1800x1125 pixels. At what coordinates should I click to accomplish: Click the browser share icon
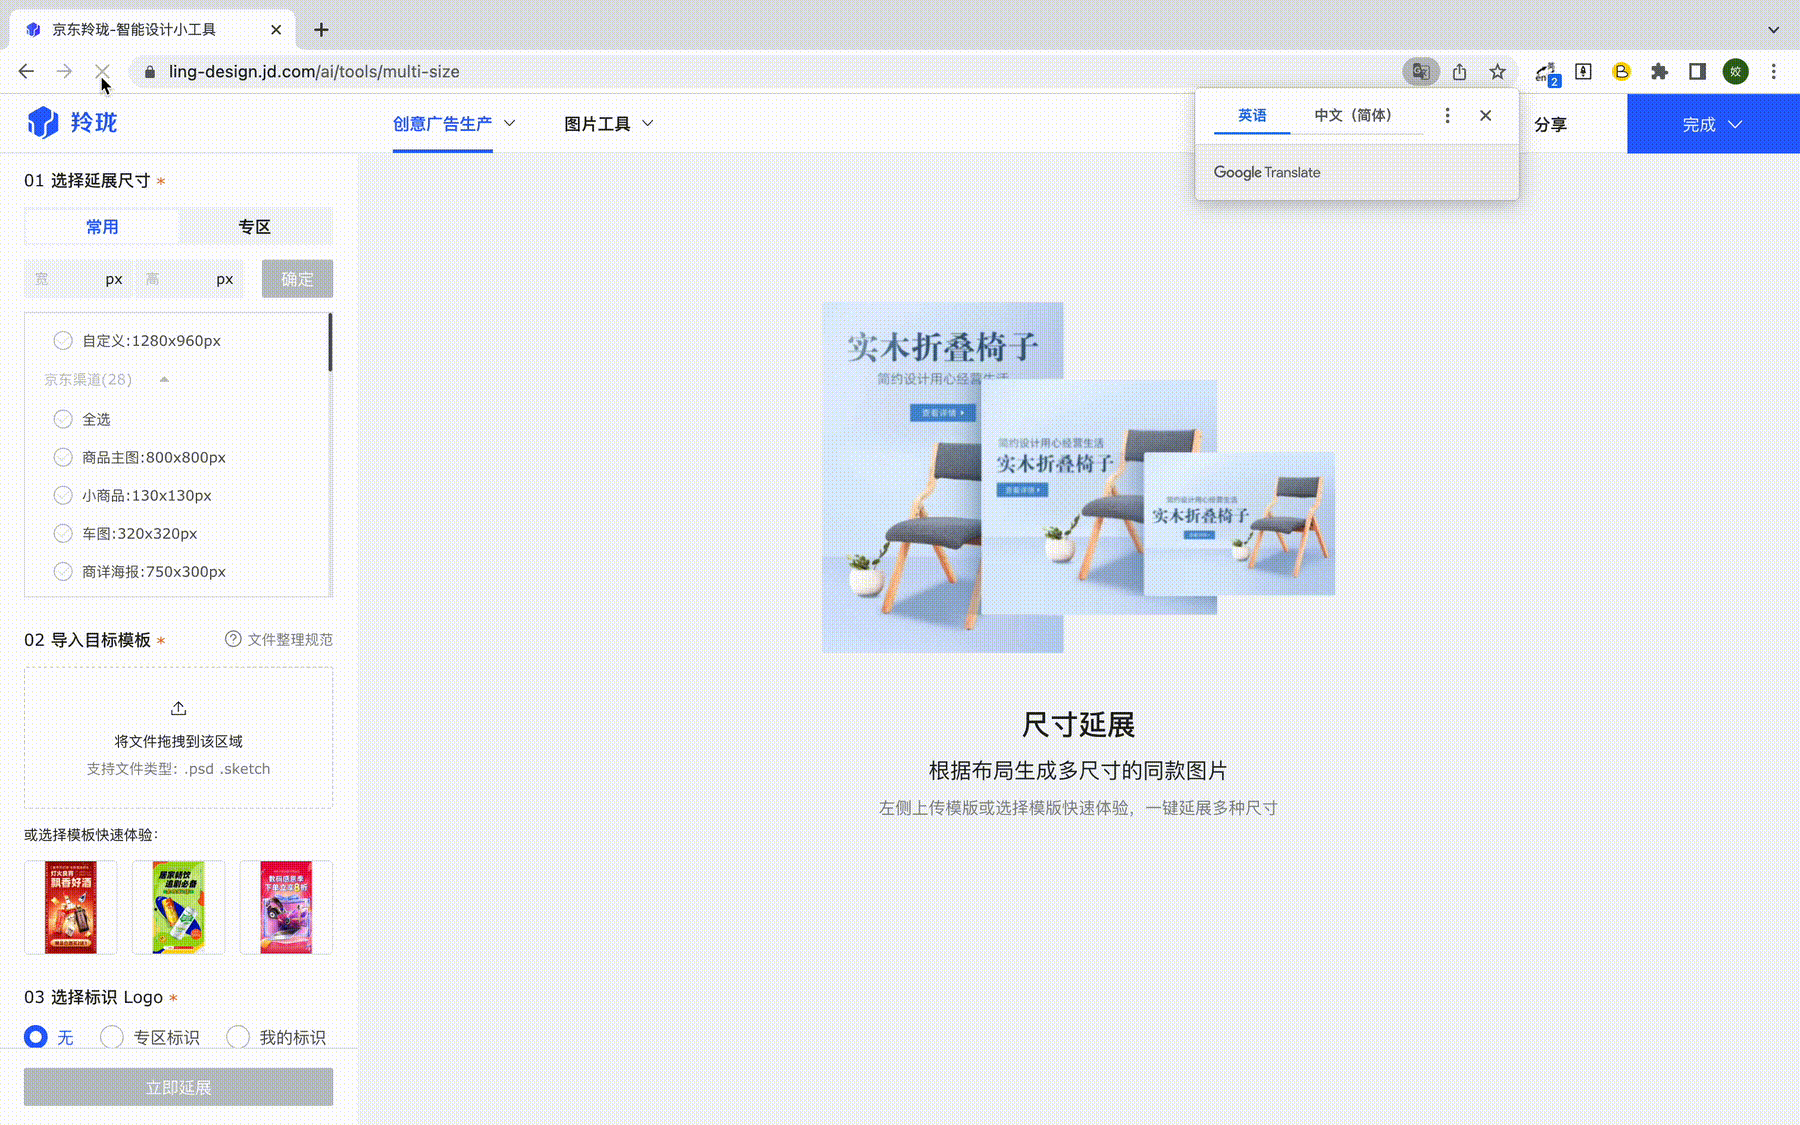(x=1459, y=71)
